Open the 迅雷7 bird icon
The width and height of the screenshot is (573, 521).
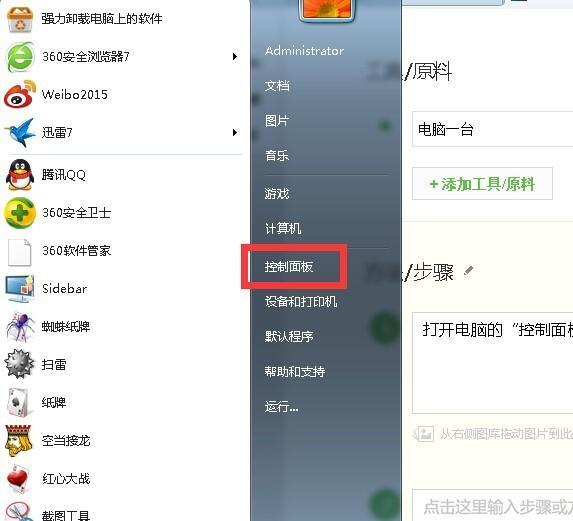(20, 132)
